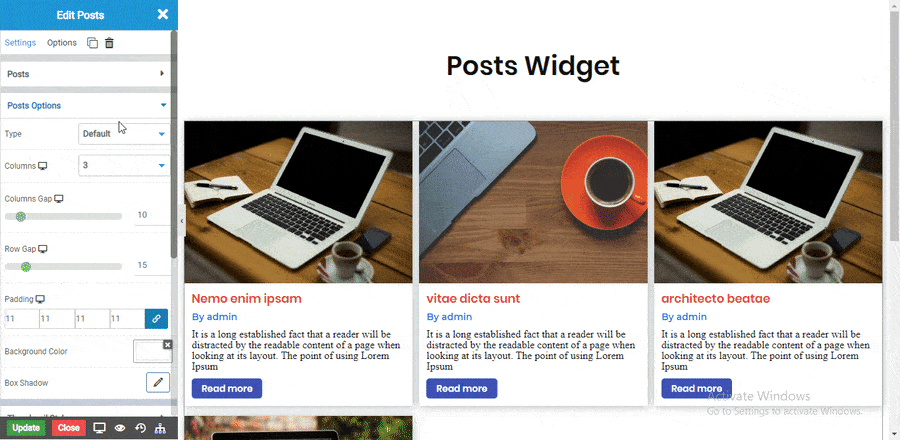Screen dimensions: 900x440
Task: Clear Background Color with the small x
Action: pyautogui.click(x=168, y=344)
